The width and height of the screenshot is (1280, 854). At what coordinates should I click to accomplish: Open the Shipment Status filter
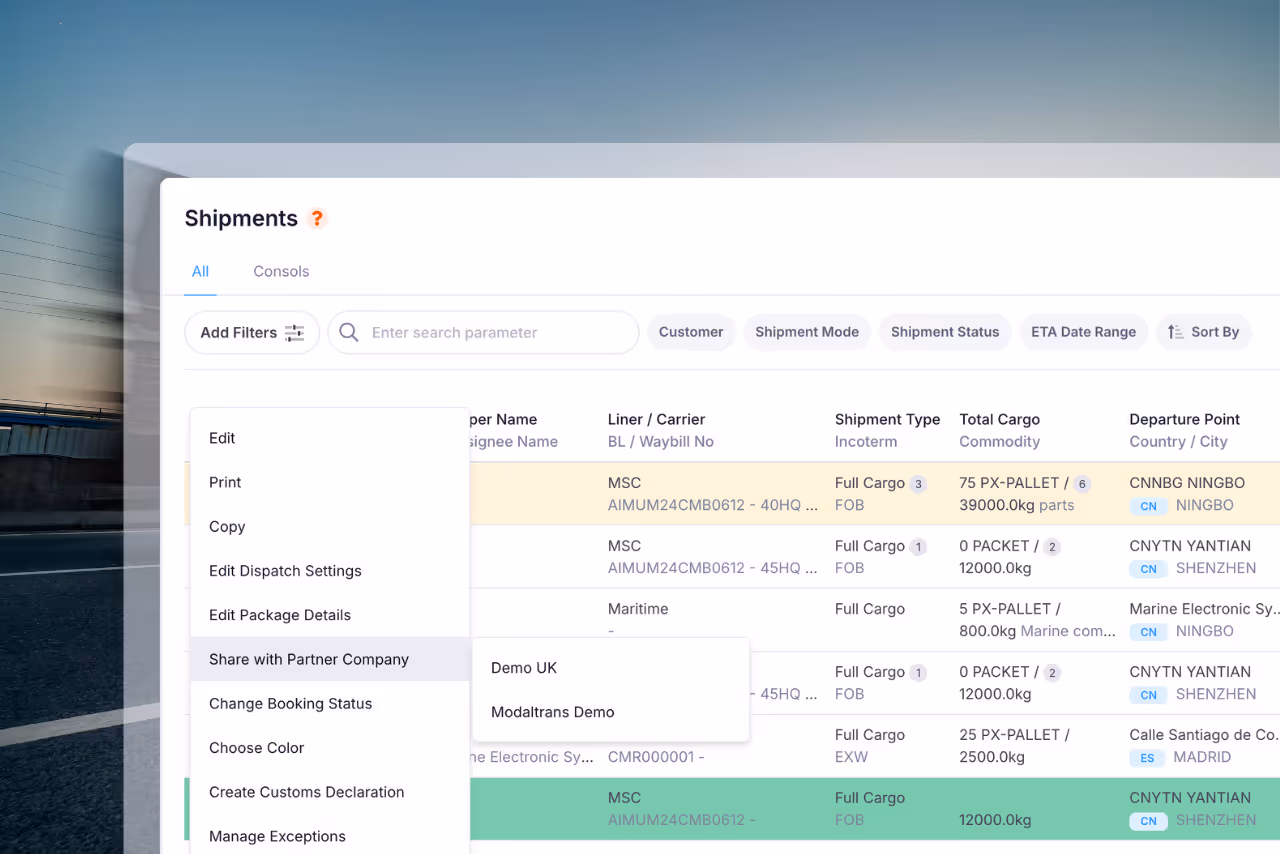point(945,332)
